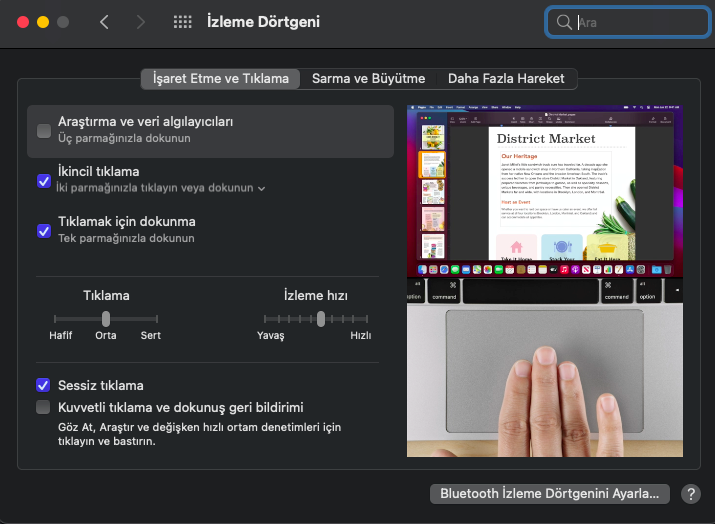Switch to Sarma ve Büyütme tab

368,78
